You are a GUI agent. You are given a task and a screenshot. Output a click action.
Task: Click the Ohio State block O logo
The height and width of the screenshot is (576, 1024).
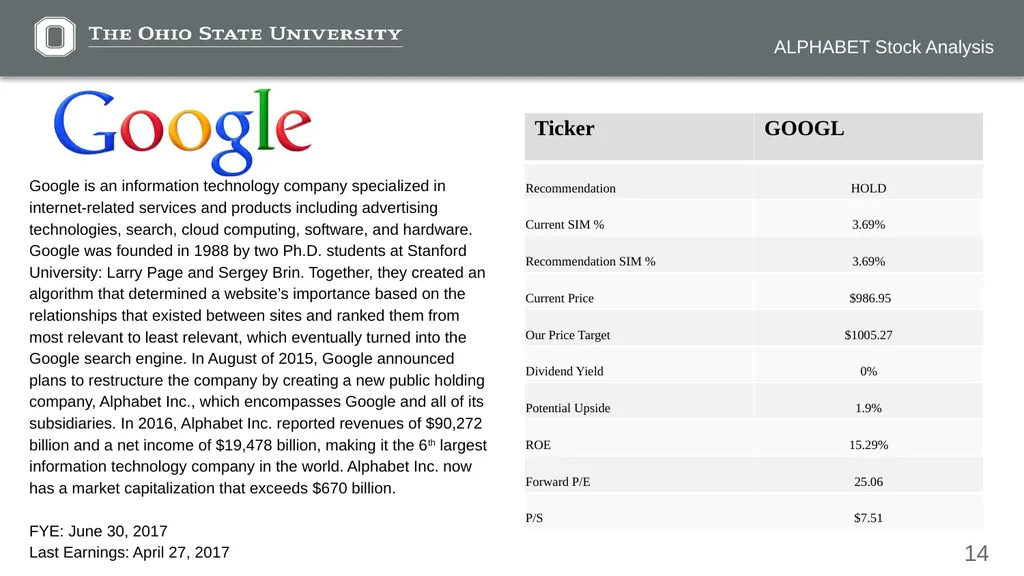coord(55,37)
